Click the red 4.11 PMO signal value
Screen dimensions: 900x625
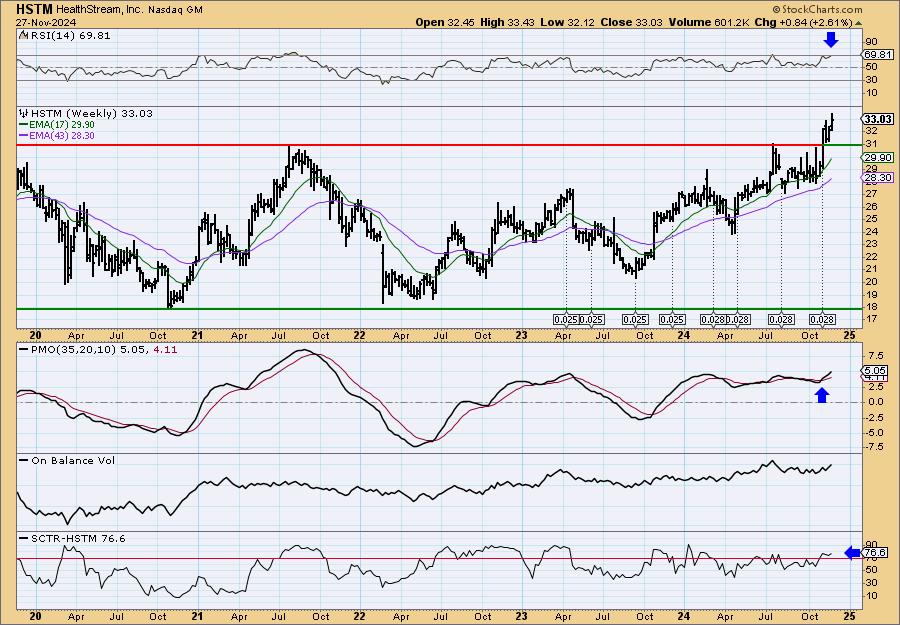(x=165, y=349)
